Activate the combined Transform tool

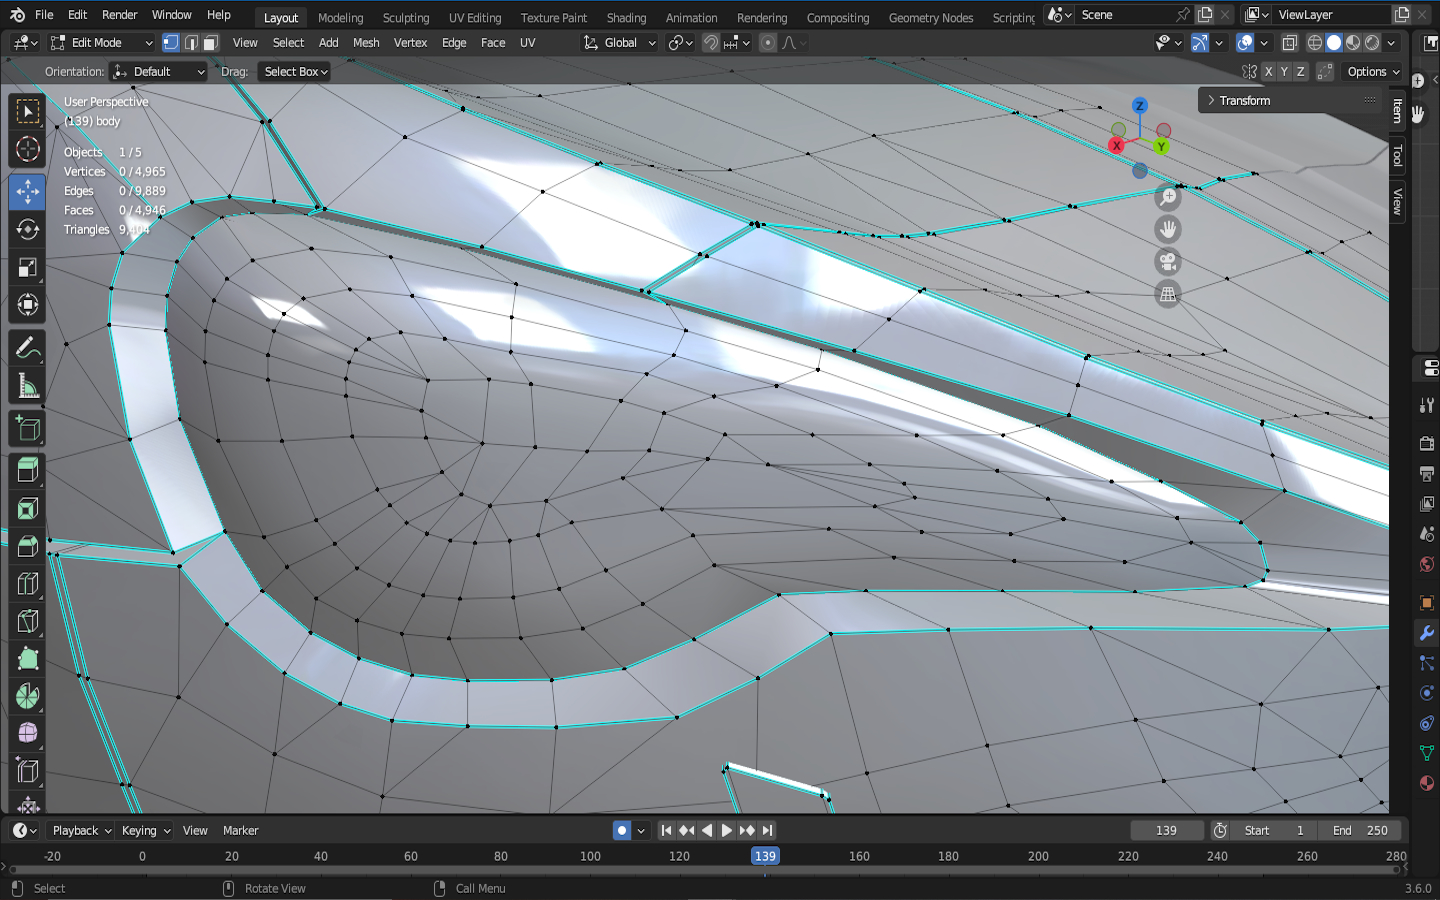[27, 305]
